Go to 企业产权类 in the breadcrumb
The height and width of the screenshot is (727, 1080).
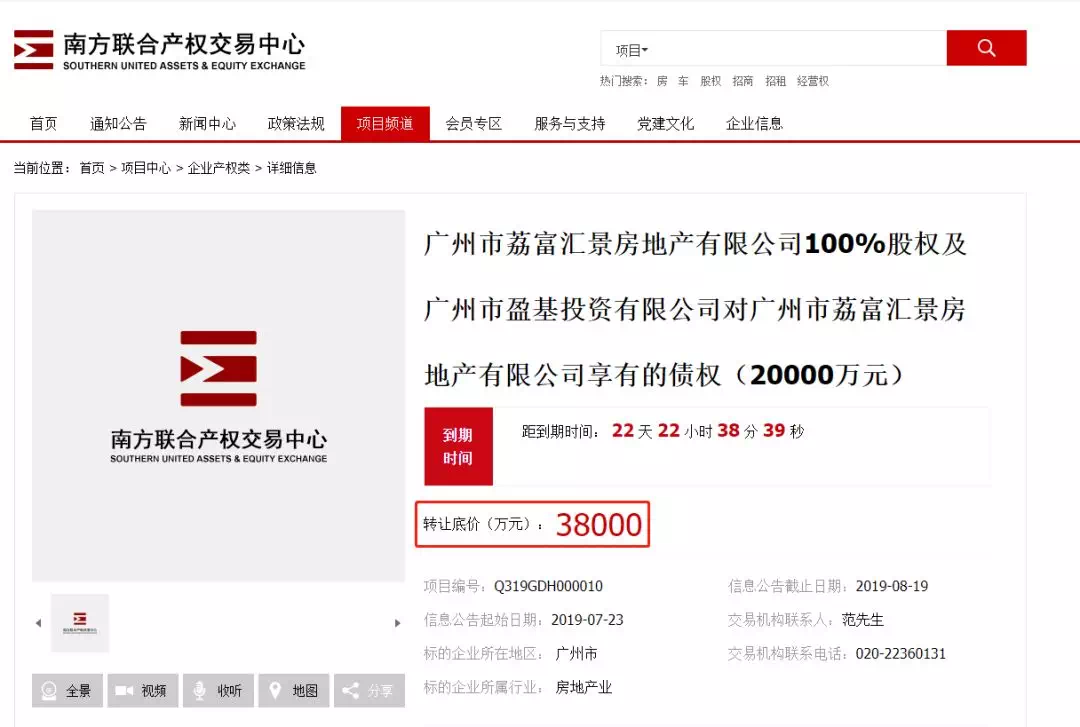point(218,168)
